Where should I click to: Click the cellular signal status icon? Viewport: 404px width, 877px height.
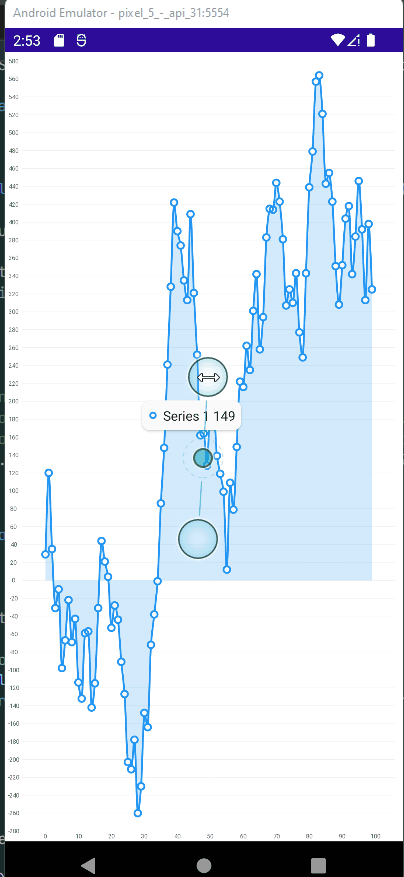(x=354, y=40)
